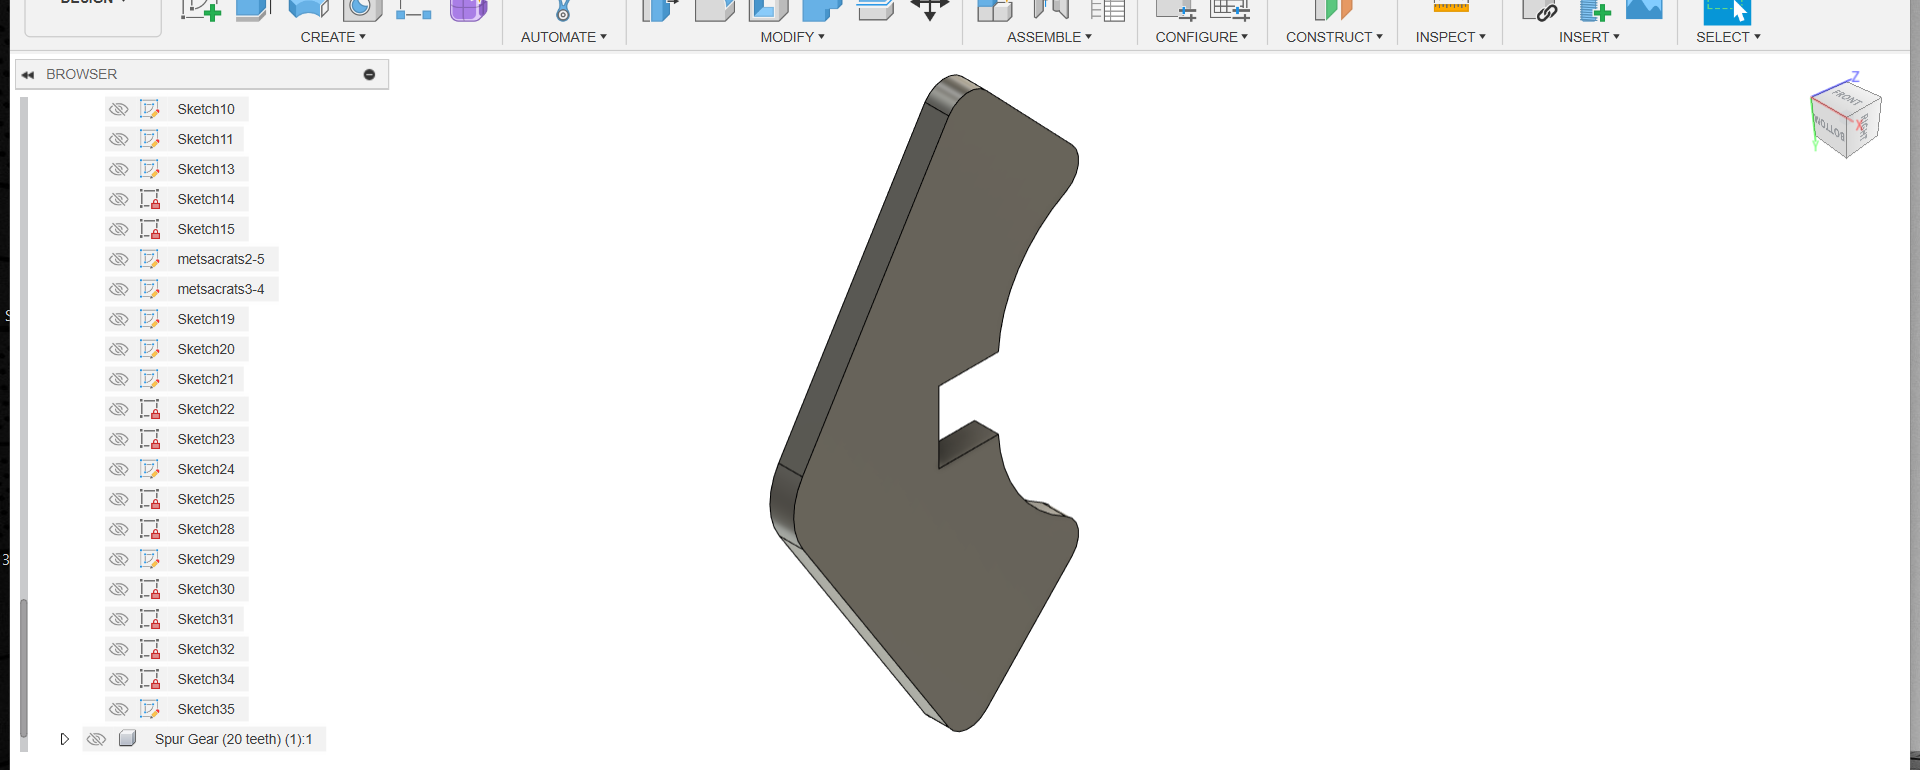Select the Revolve tool icon

(x=308, y=10)
